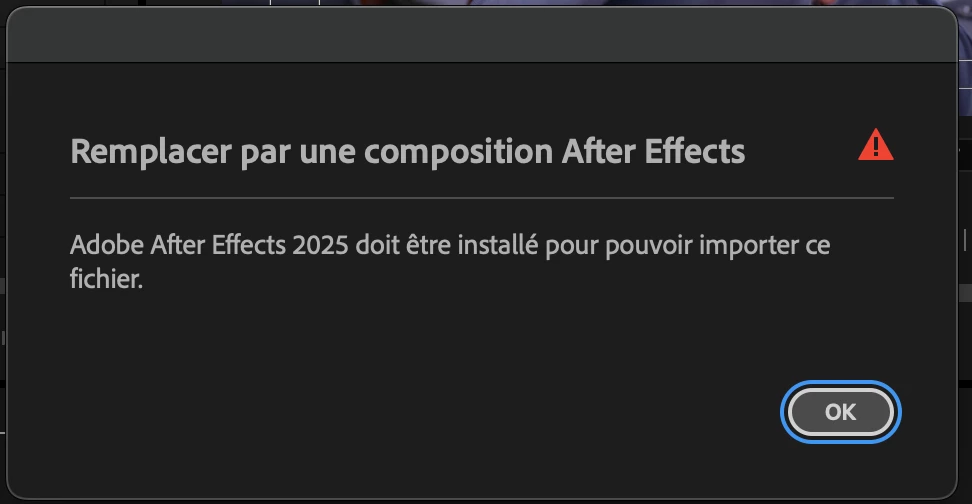This screenshot has height=504, width=972.
Task: Click the heading 'Remplacer par une composition After Effects'
Action: [407, 151]
